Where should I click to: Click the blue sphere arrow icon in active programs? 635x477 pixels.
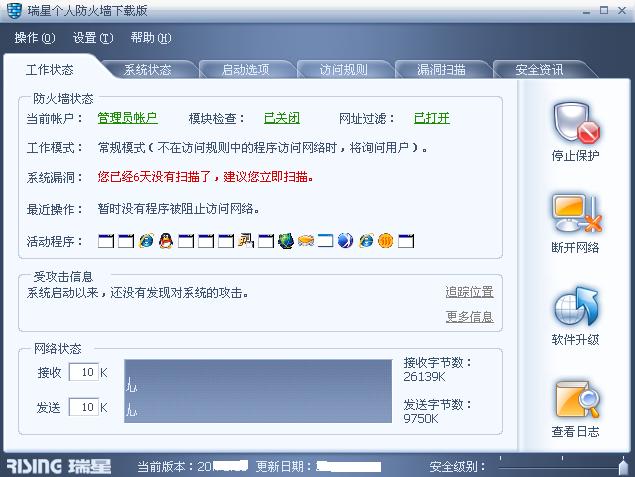[345, 241]
